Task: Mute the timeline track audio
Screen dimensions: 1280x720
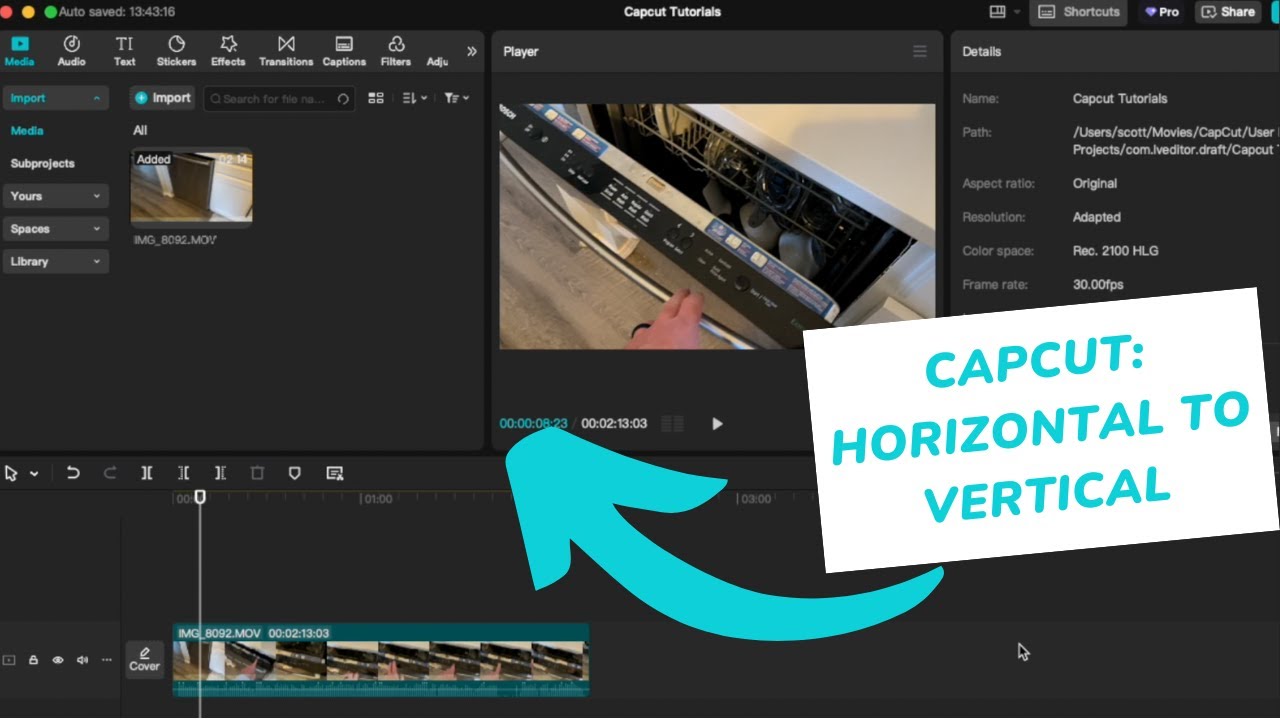Action: pyautogui.click(x=83, y=659)
